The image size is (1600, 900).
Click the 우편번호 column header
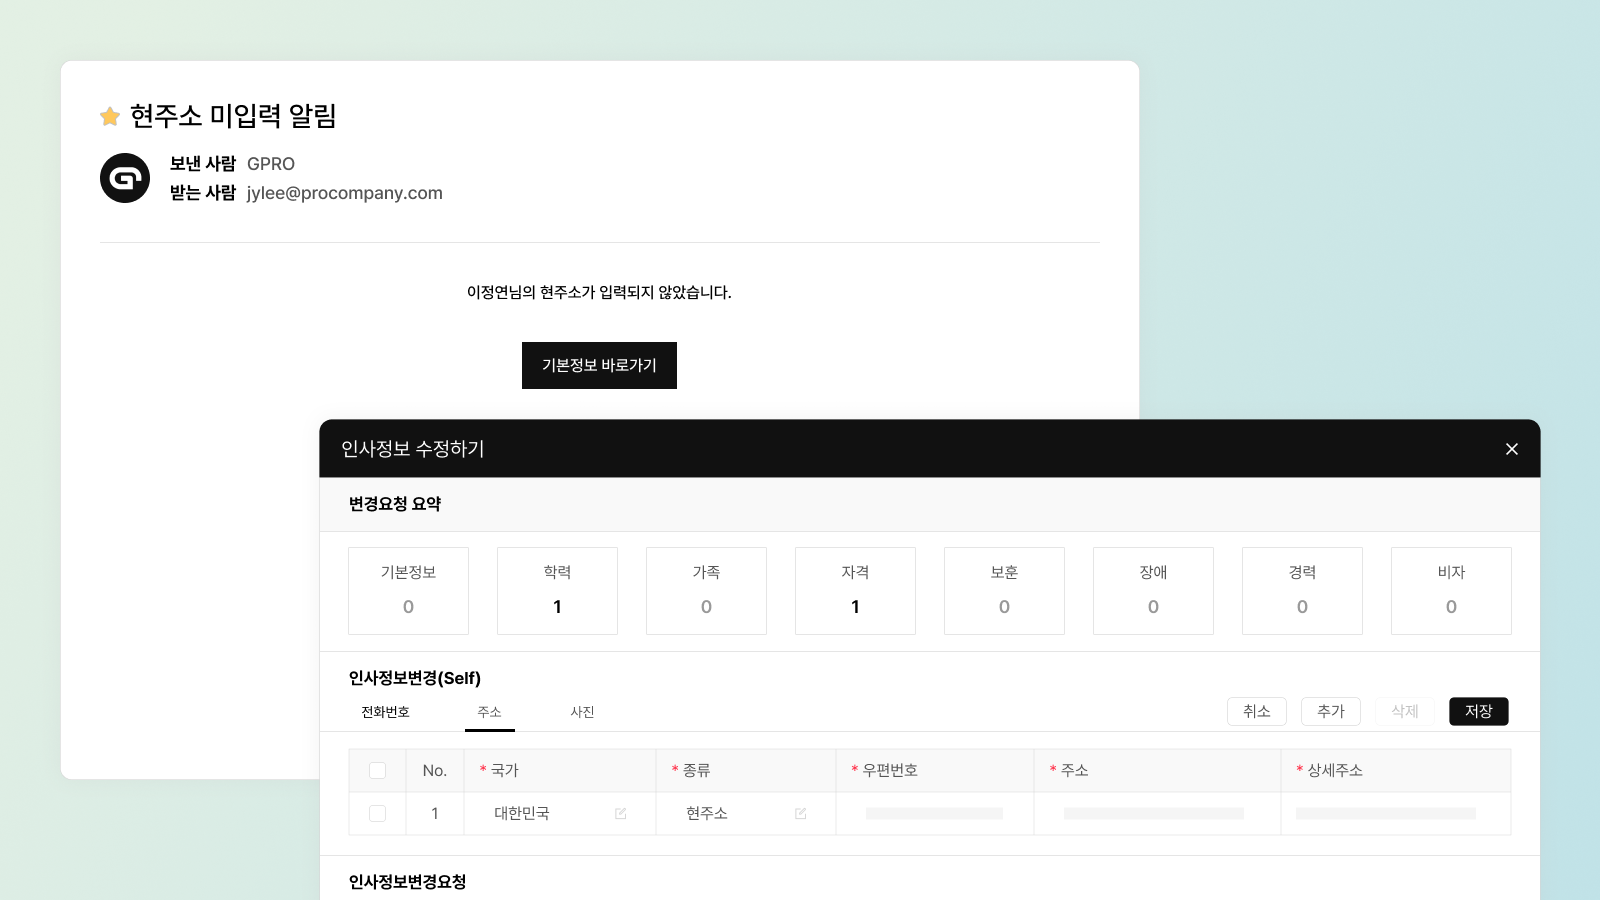[x=934, y=770]
